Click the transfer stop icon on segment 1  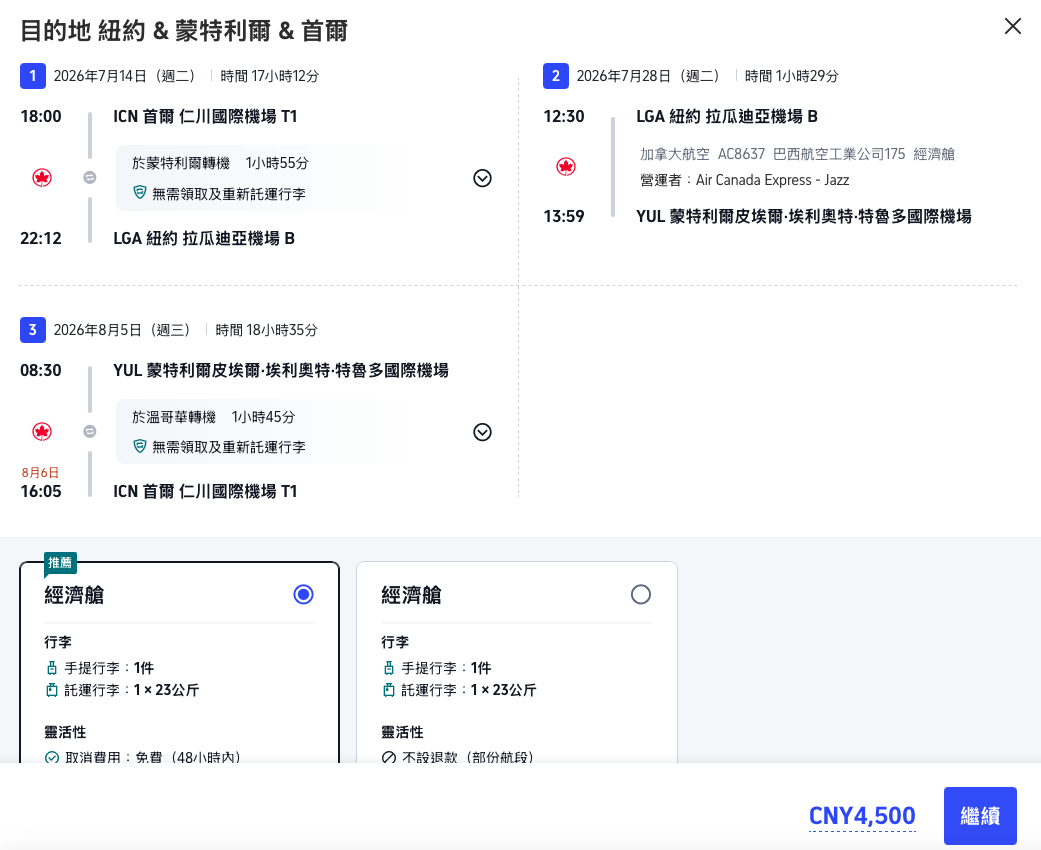[x=89, y=178]
